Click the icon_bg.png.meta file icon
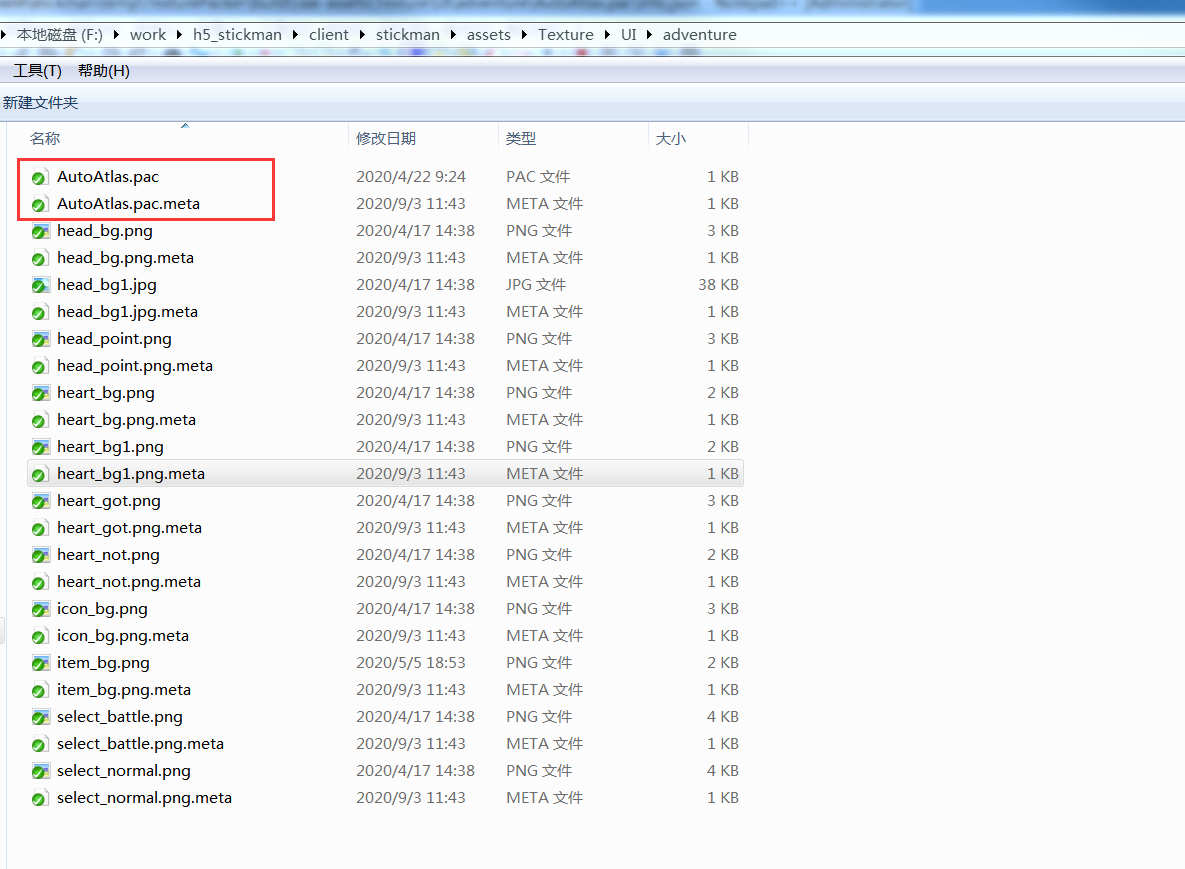Viewport: 1185px width, 869px height. point(40,637)
